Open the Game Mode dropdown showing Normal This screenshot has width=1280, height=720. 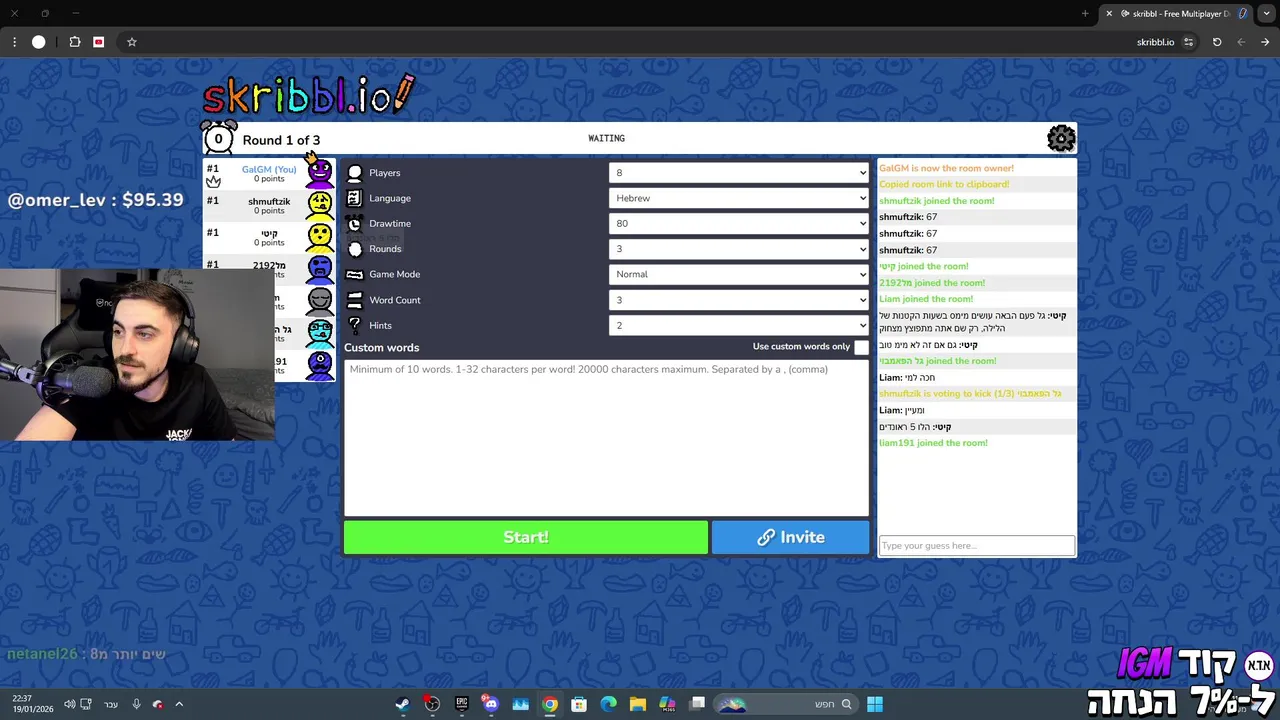click(739, 274)
